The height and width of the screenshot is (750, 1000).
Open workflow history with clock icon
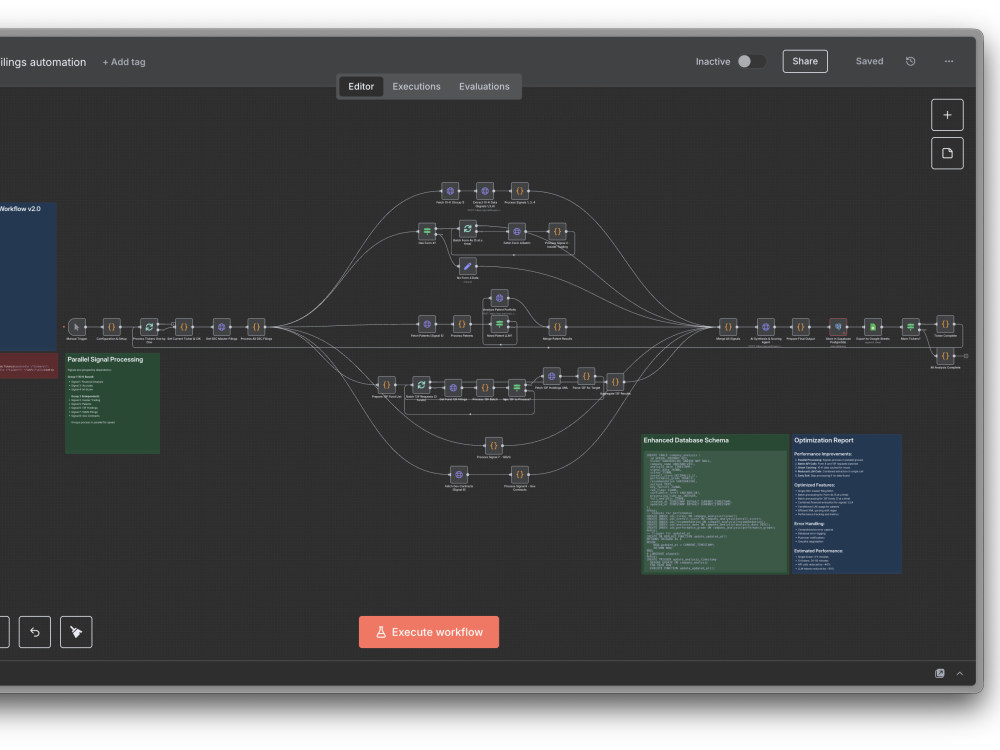[911, 61]
